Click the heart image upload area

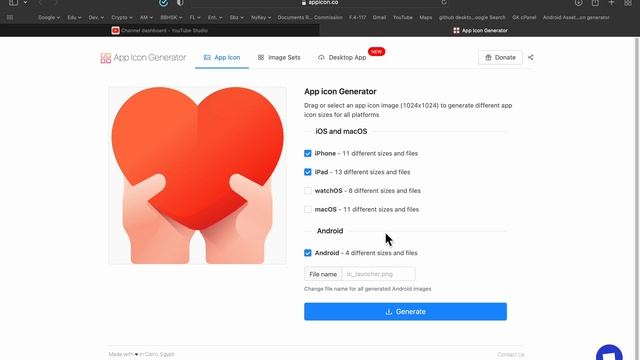(198, 176)
